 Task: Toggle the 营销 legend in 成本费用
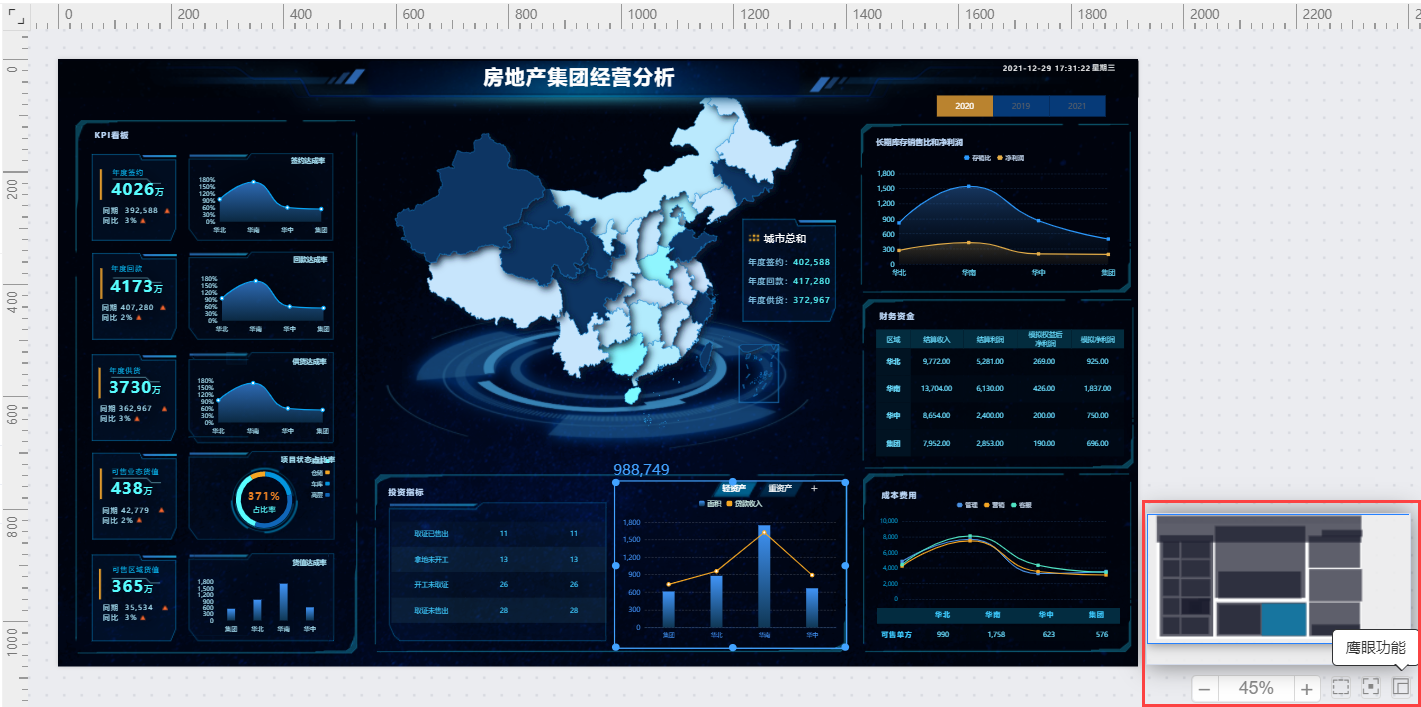[x=995, y=506]
